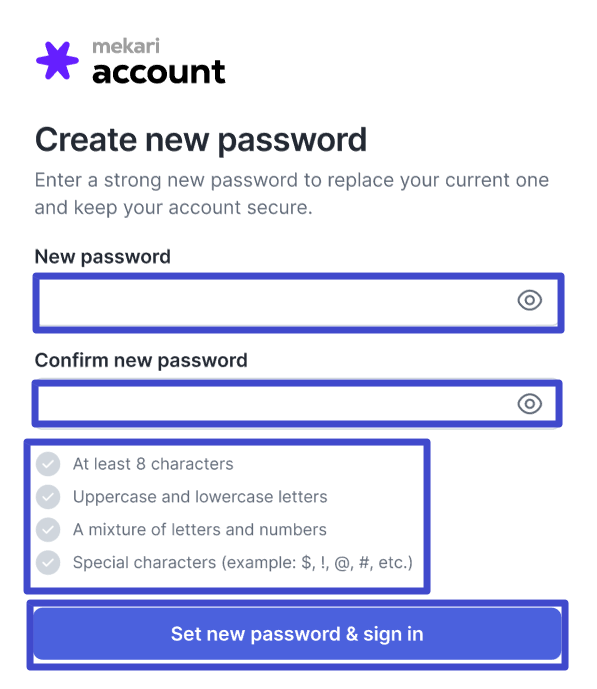Click the letters and numbers check icon
Screen dimensions: 597x689
click(x=48, y=529)
